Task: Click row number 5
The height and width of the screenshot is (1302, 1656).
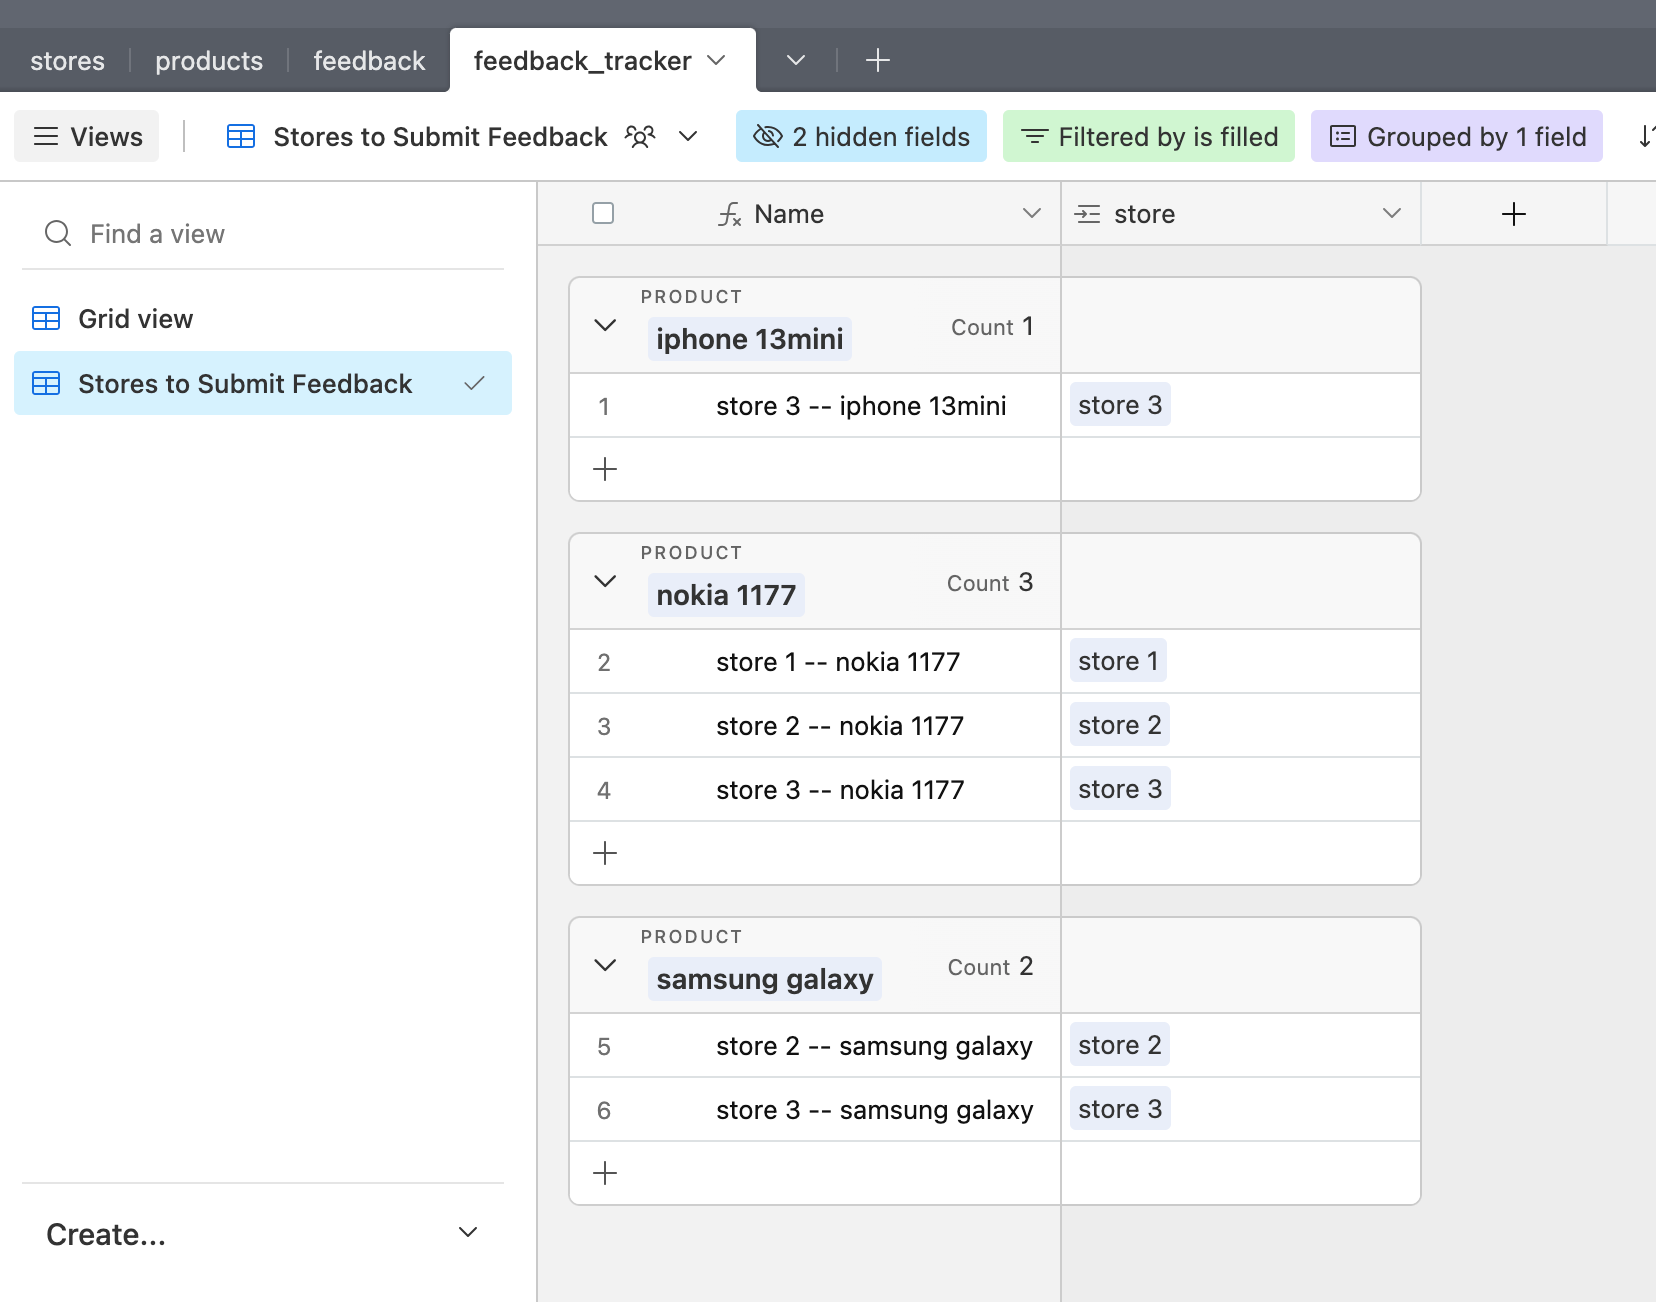Action: pyautogui.click(x=604, y=1047)
